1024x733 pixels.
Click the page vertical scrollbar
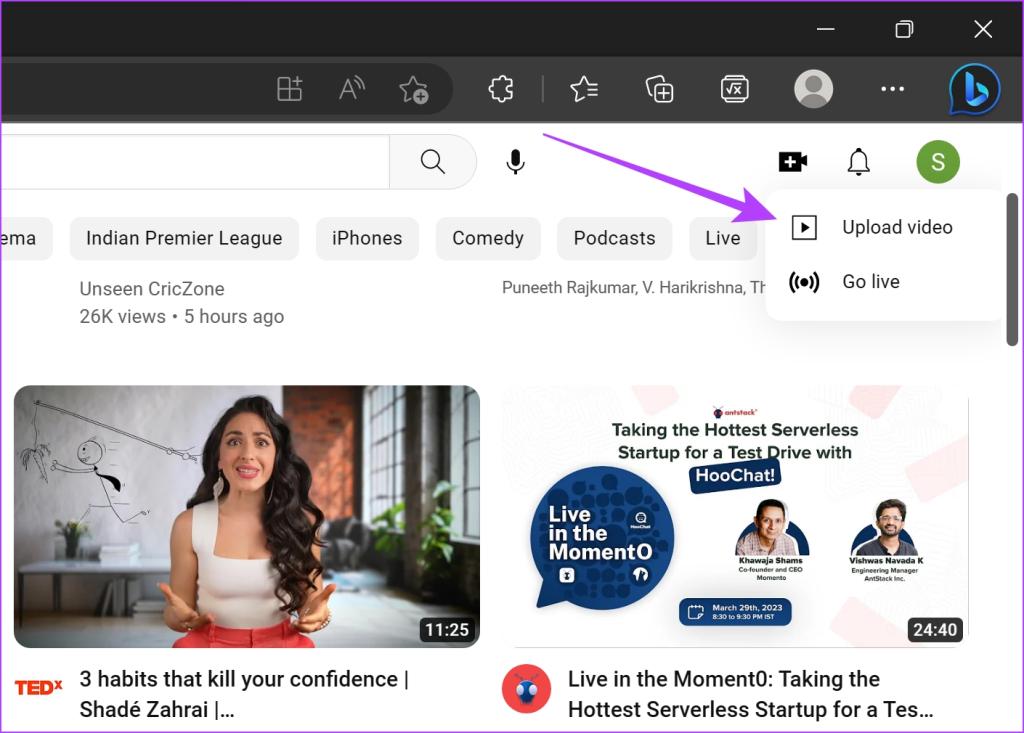[x=1012, y=269]
